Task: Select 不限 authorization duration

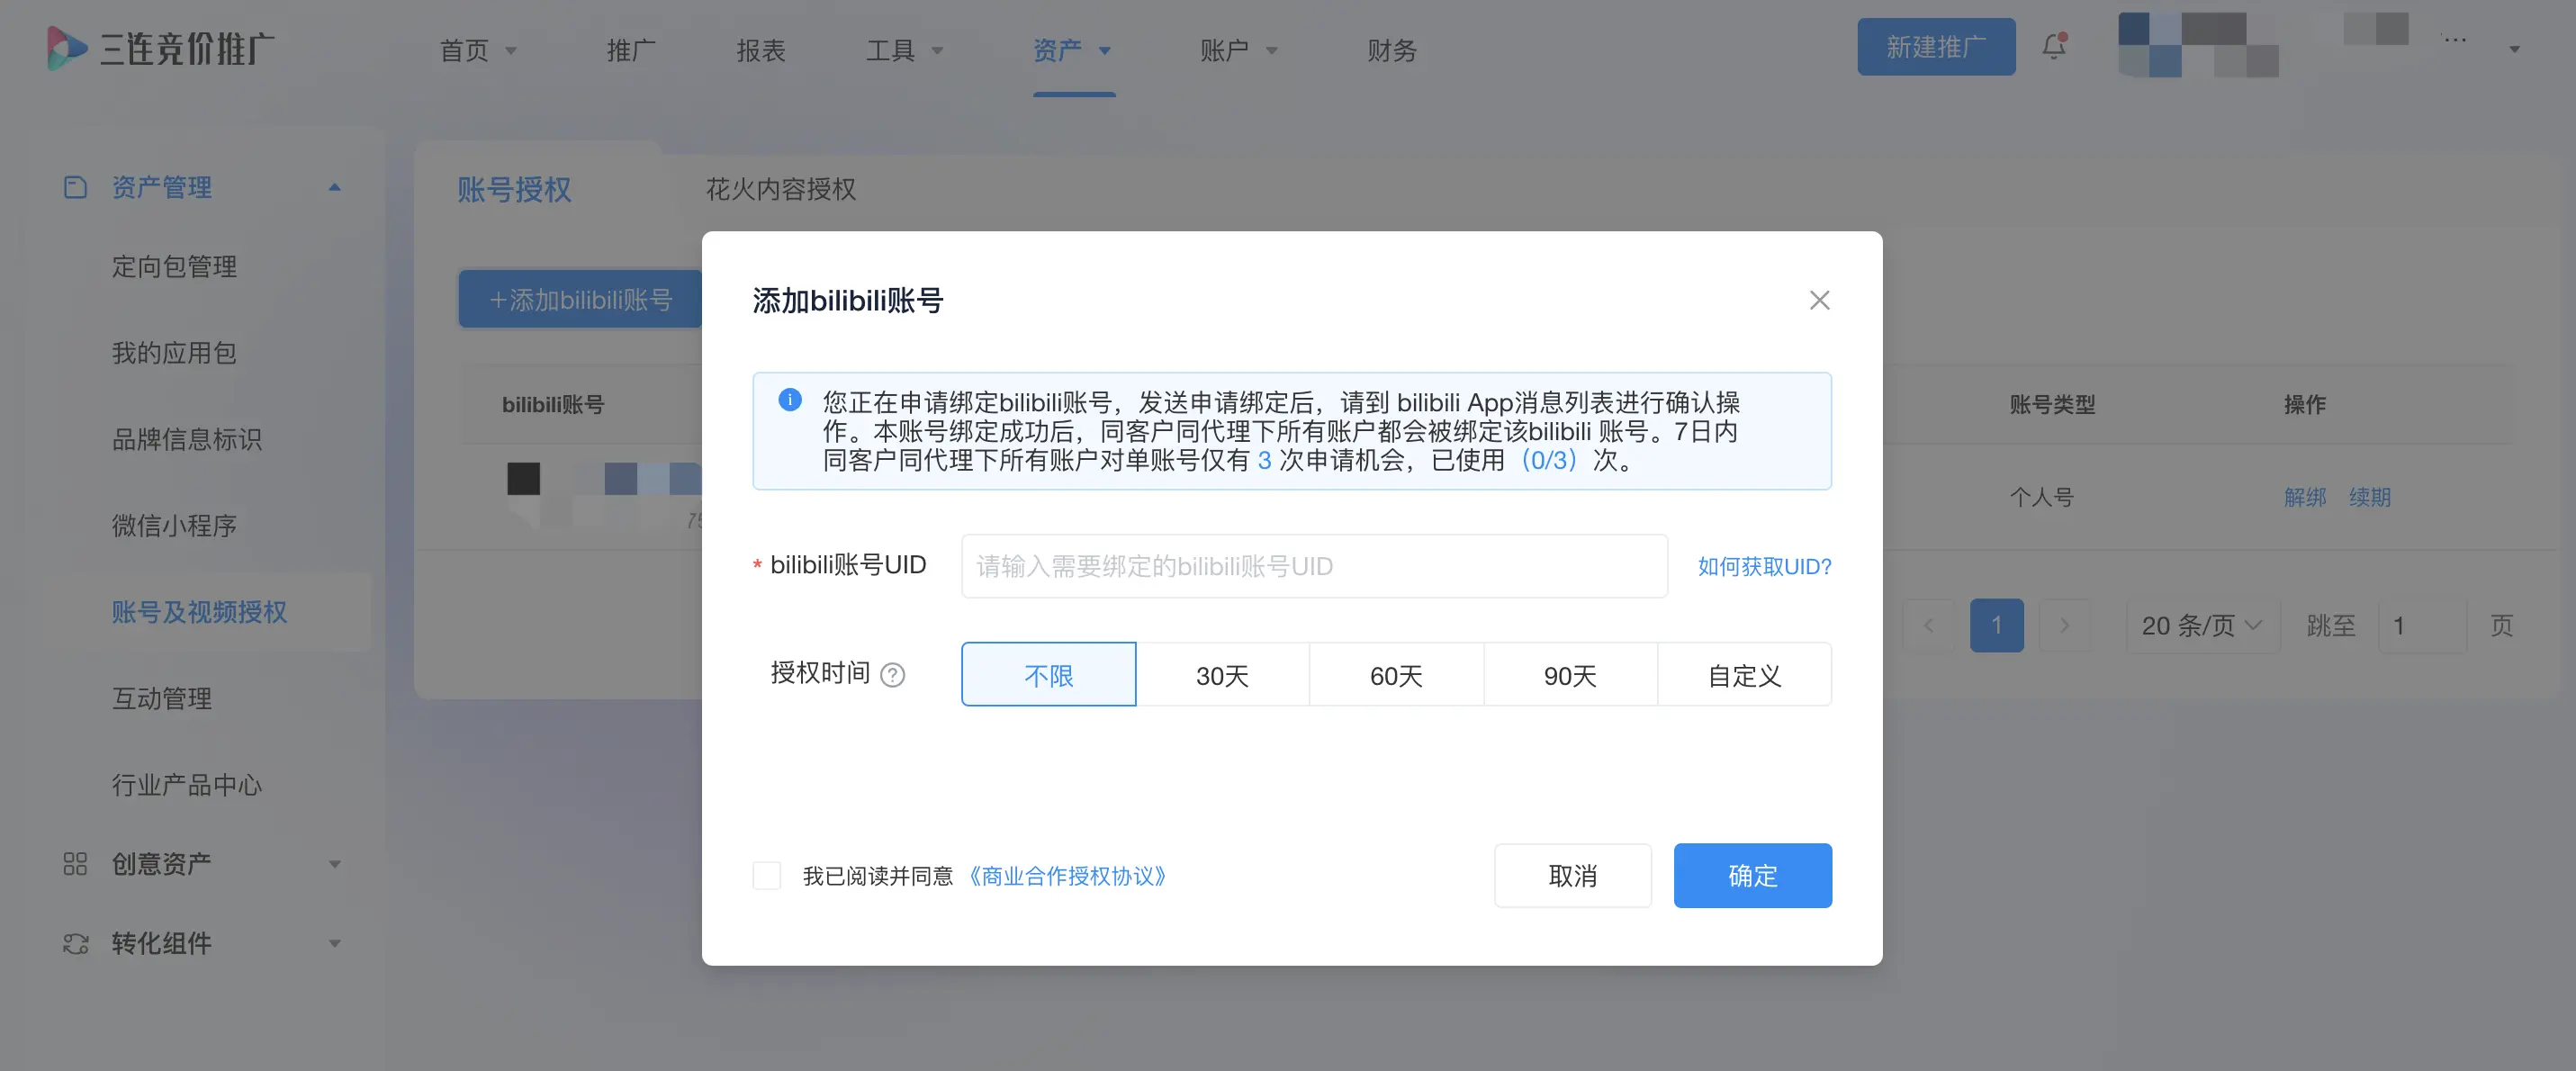Action: 1048,675
